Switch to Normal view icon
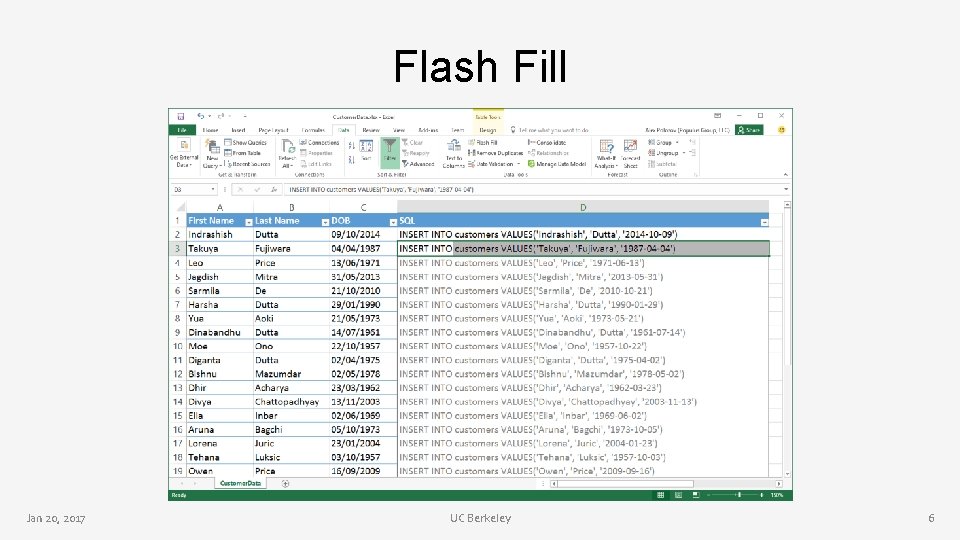960x540 pixels. pyautogui.click(x=661, y=495)
